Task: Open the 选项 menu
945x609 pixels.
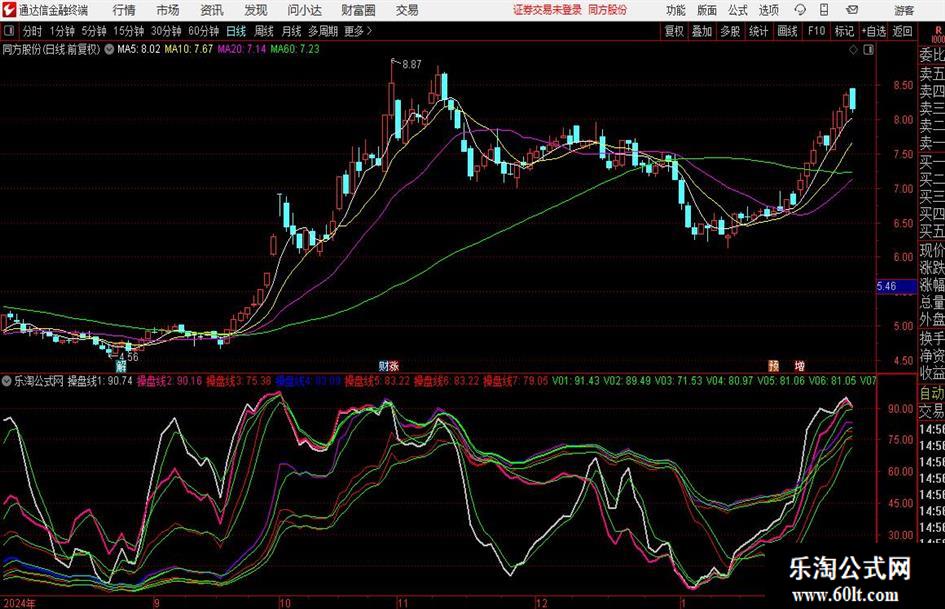Action: click(768, 10)
